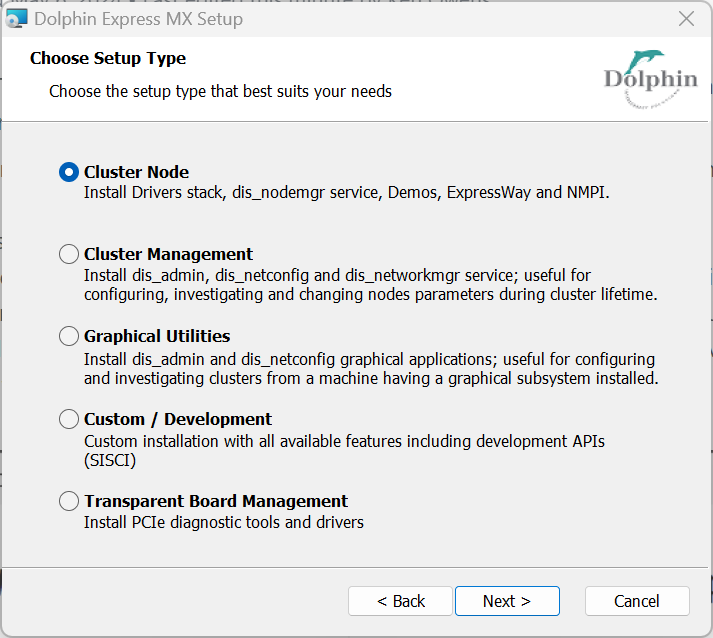Click the 'Choose Setup Type' heading
The height and width of the screenshot is (638, 713).
[x=108, y=58]
